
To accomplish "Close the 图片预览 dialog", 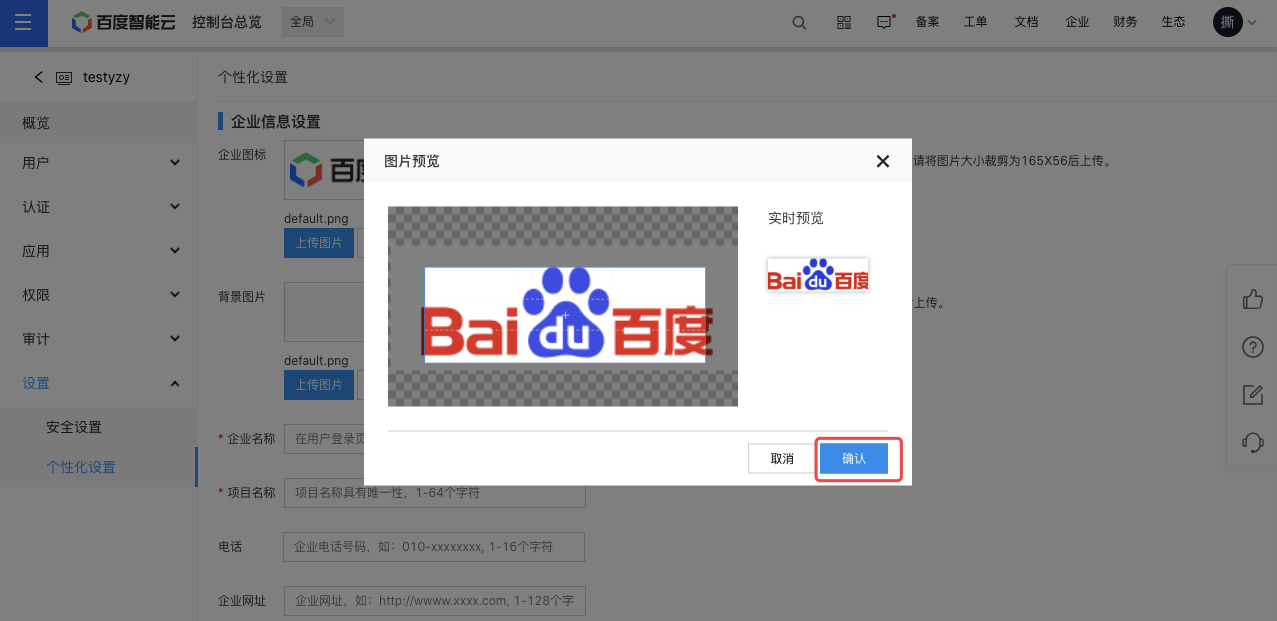I will click(883, 161).
